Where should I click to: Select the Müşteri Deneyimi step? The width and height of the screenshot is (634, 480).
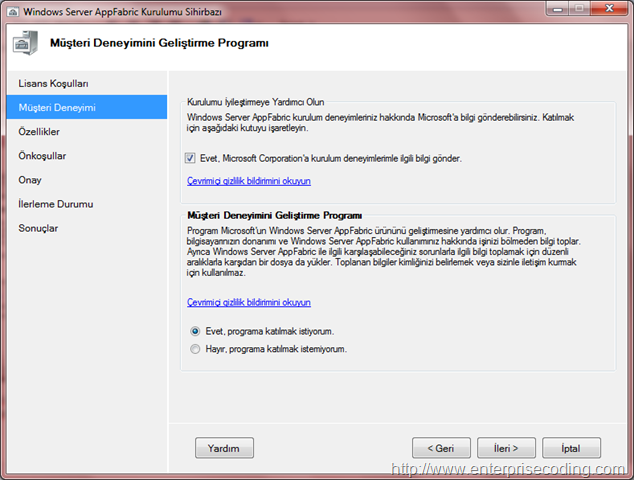tap(87, 107)
